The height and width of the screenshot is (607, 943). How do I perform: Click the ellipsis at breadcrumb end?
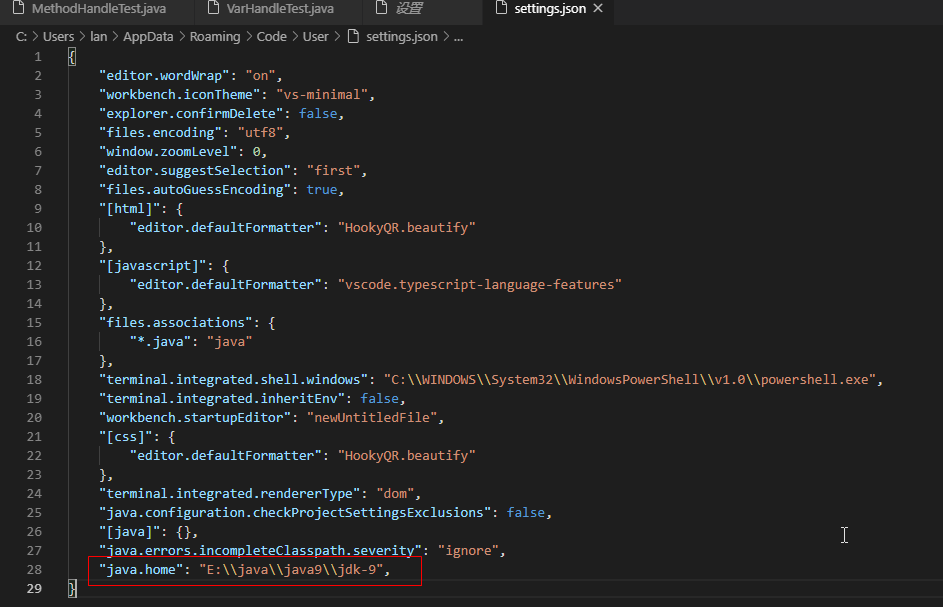tap(457, 35)
